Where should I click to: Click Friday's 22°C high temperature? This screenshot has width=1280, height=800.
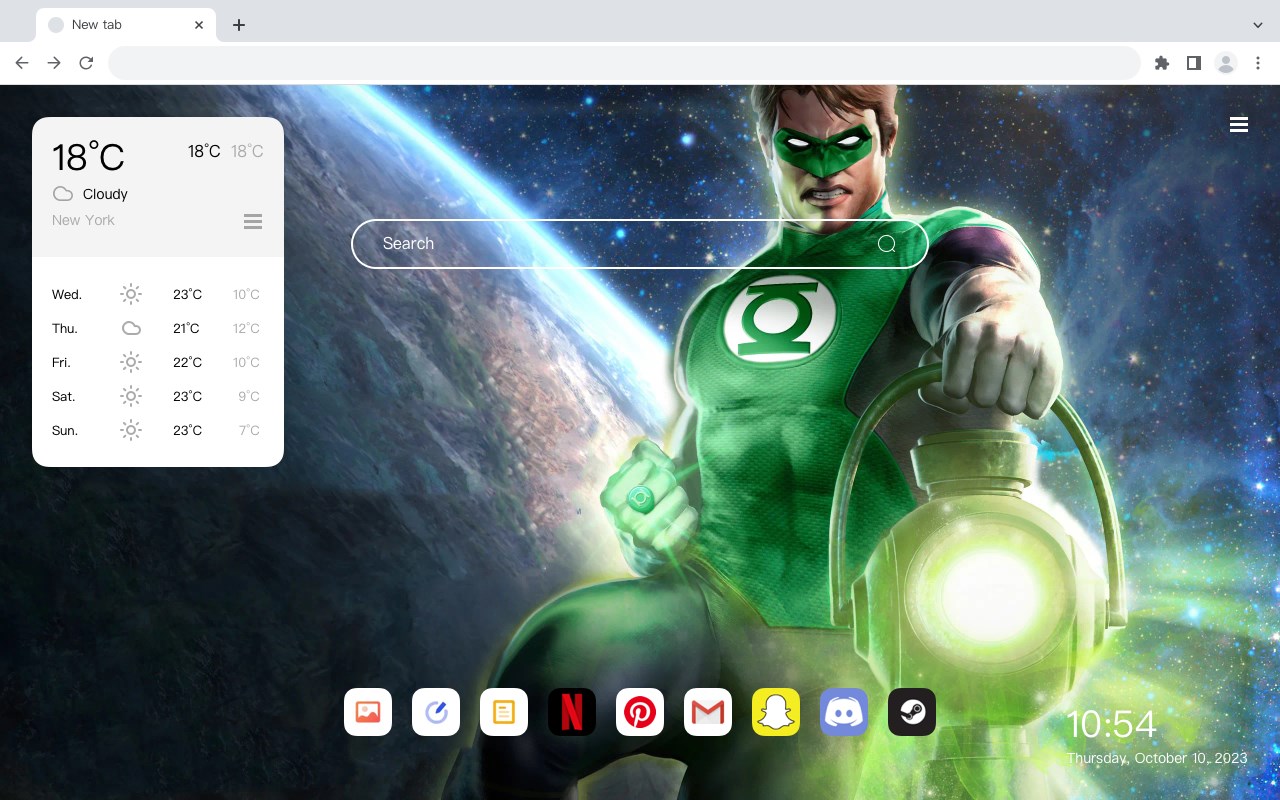point(187,362)
